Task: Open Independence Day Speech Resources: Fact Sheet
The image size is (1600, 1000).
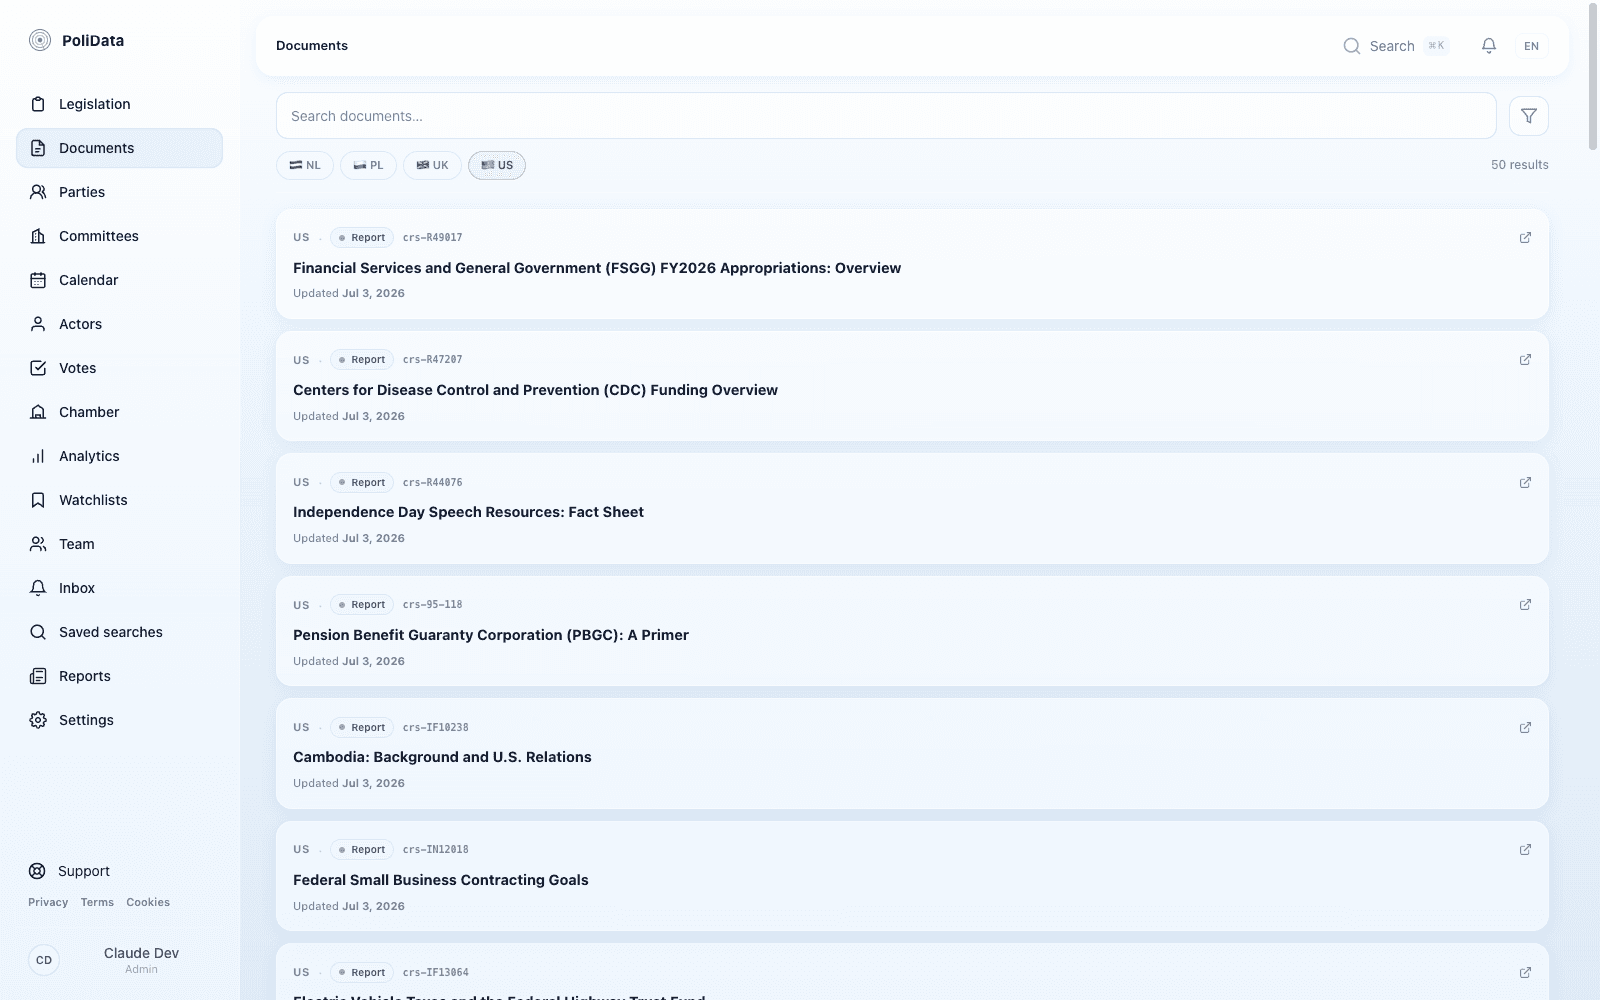Action: click(468, 512)
